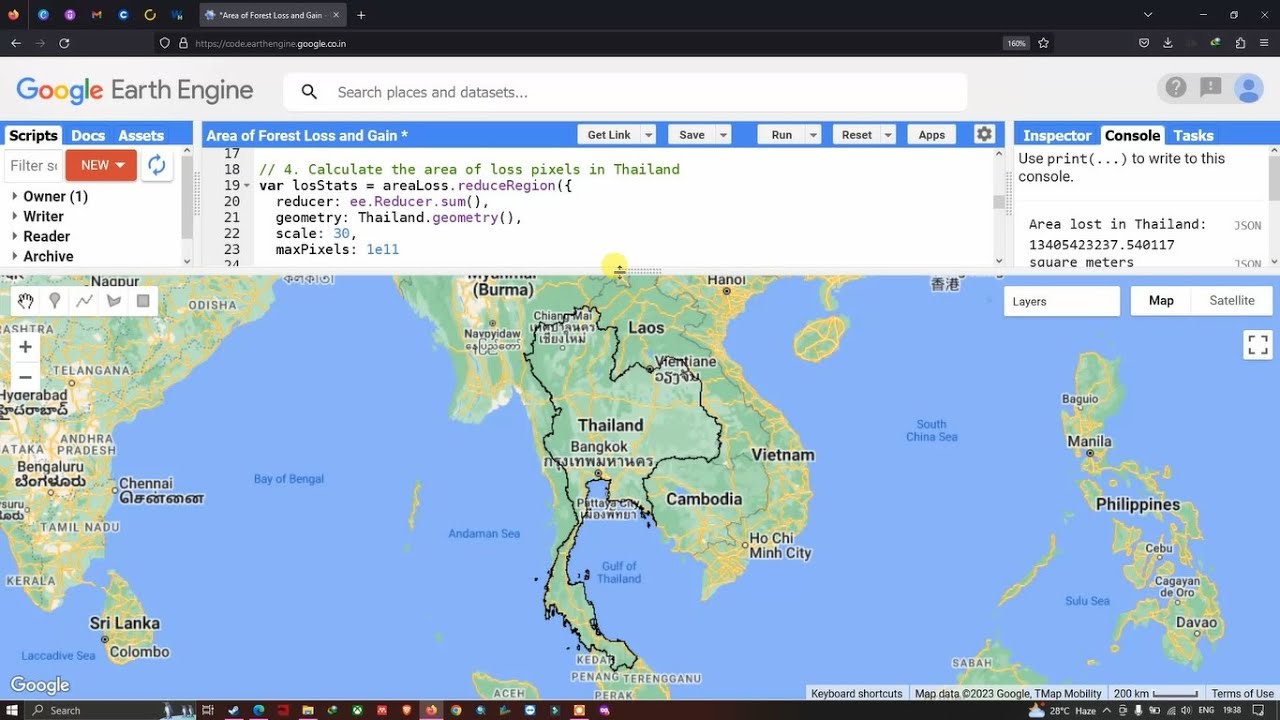
Task: Zoom in the map with plus button
Action: [26, 347]
